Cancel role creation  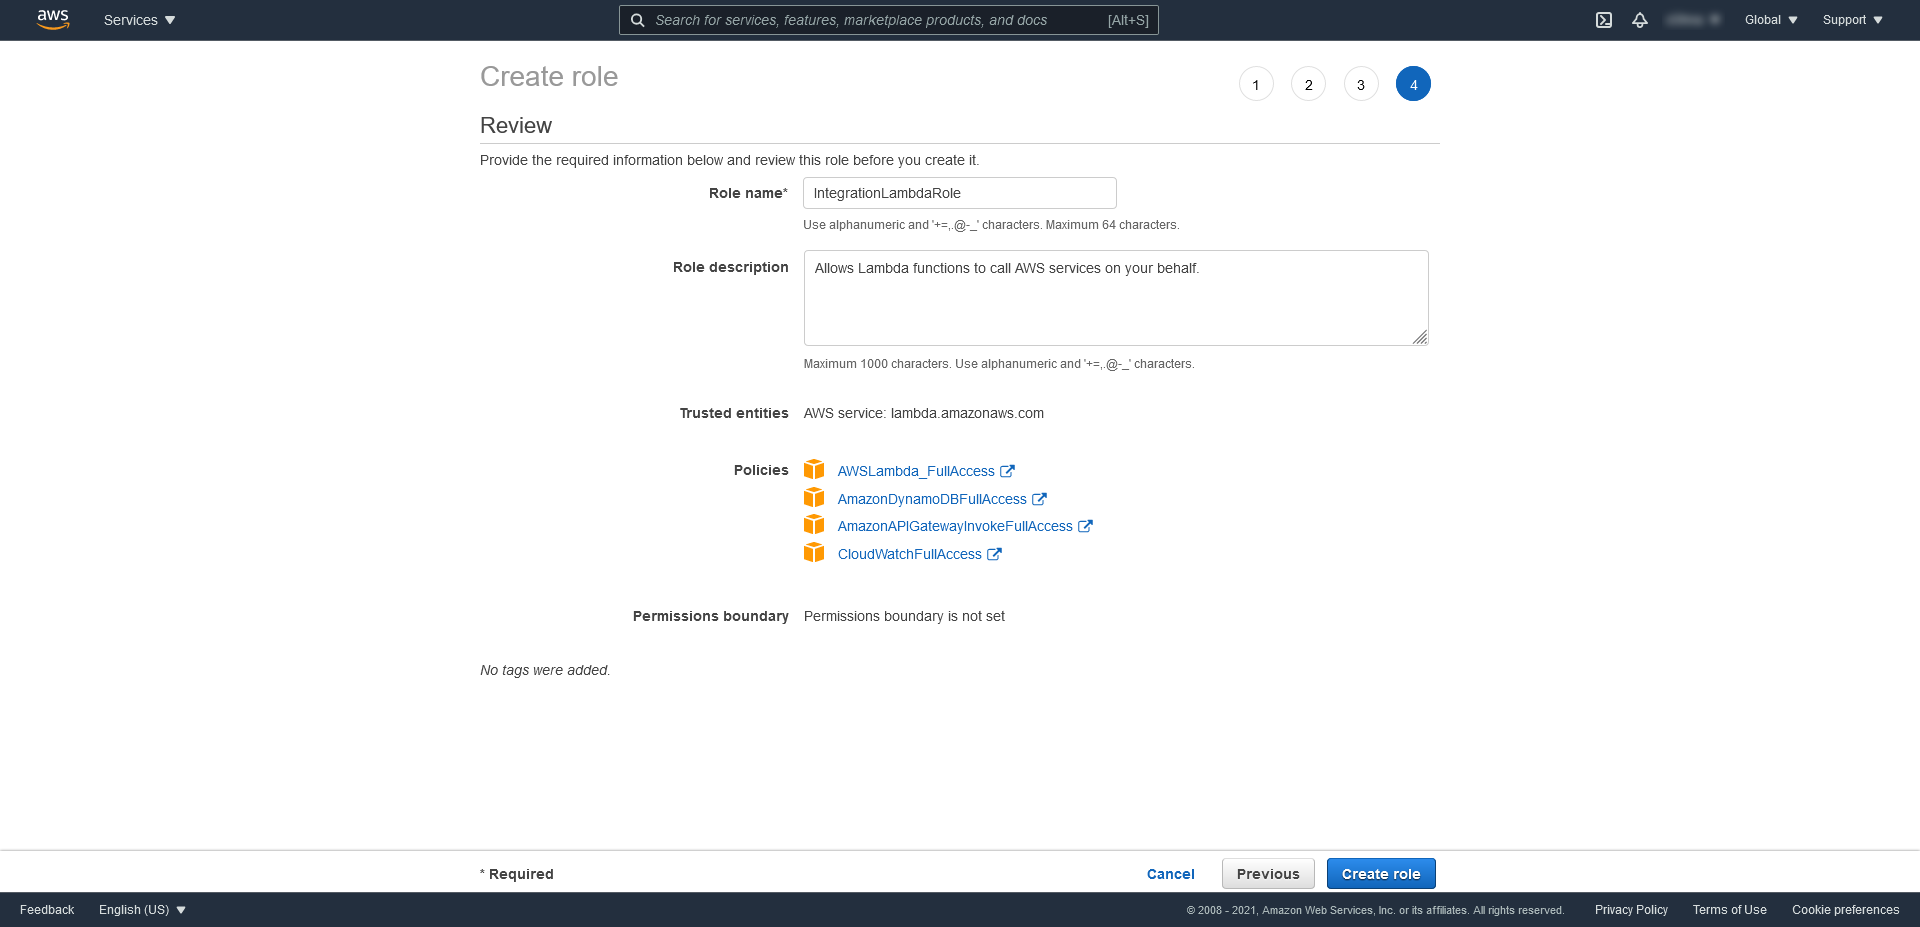pos(1171,874)
